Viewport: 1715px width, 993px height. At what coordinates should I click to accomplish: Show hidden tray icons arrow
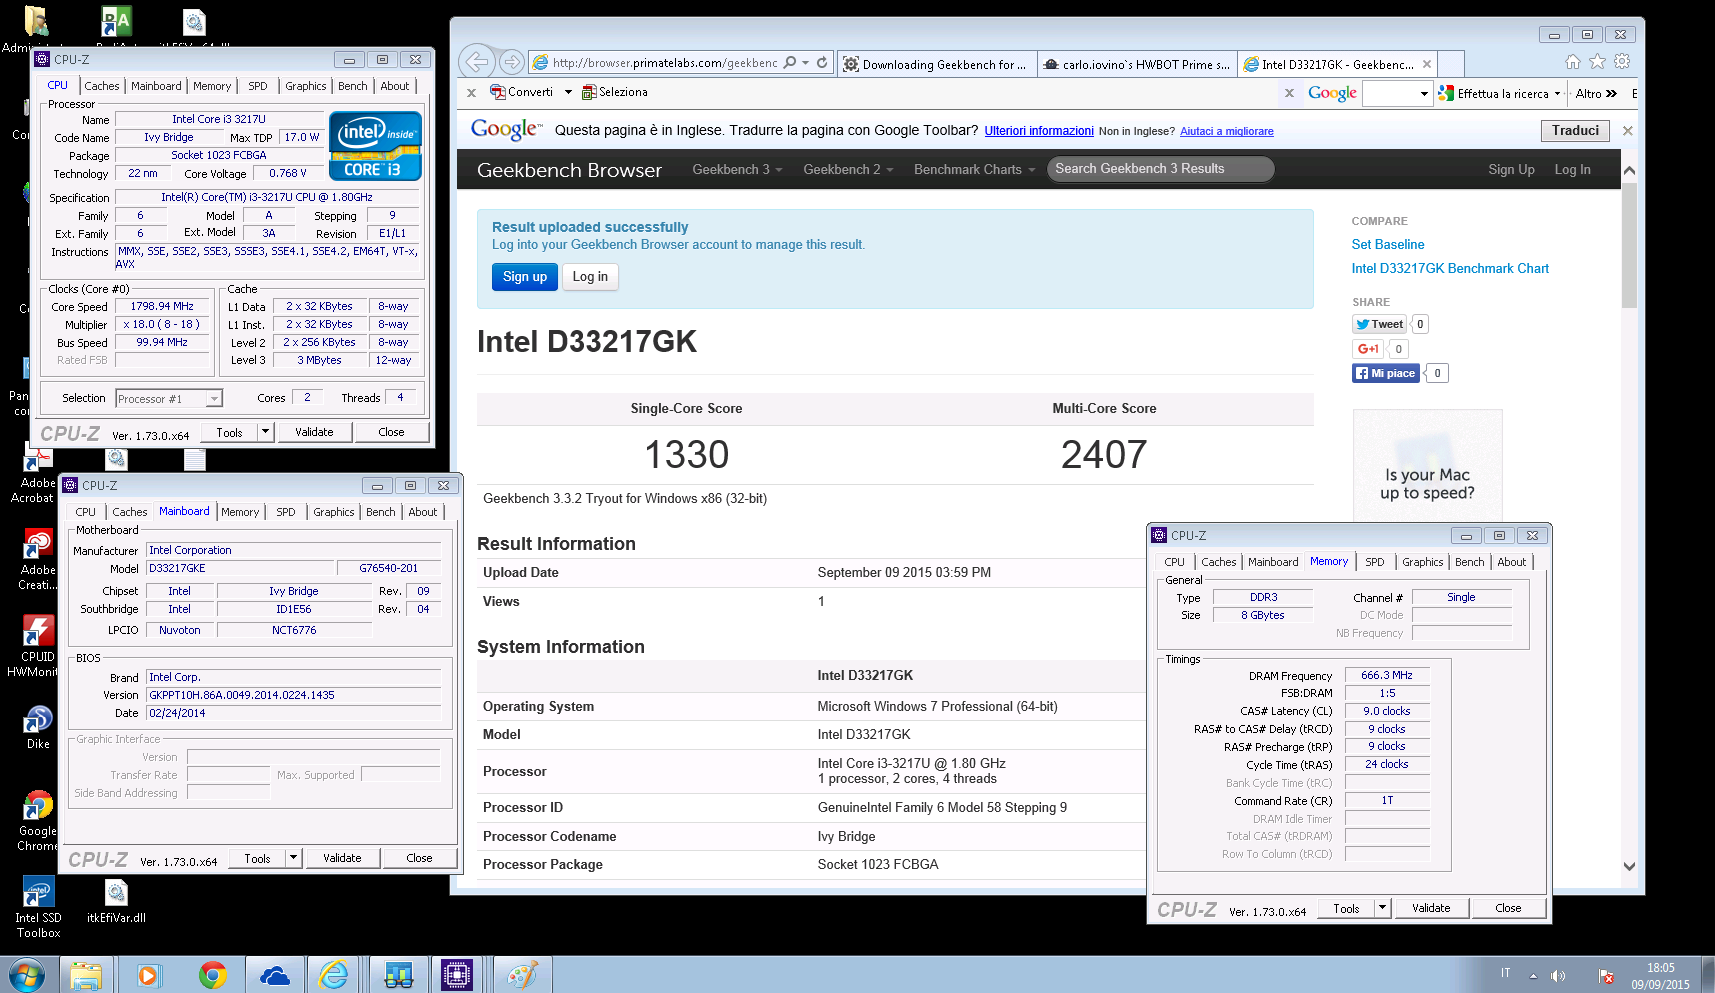pos(1533,975)
